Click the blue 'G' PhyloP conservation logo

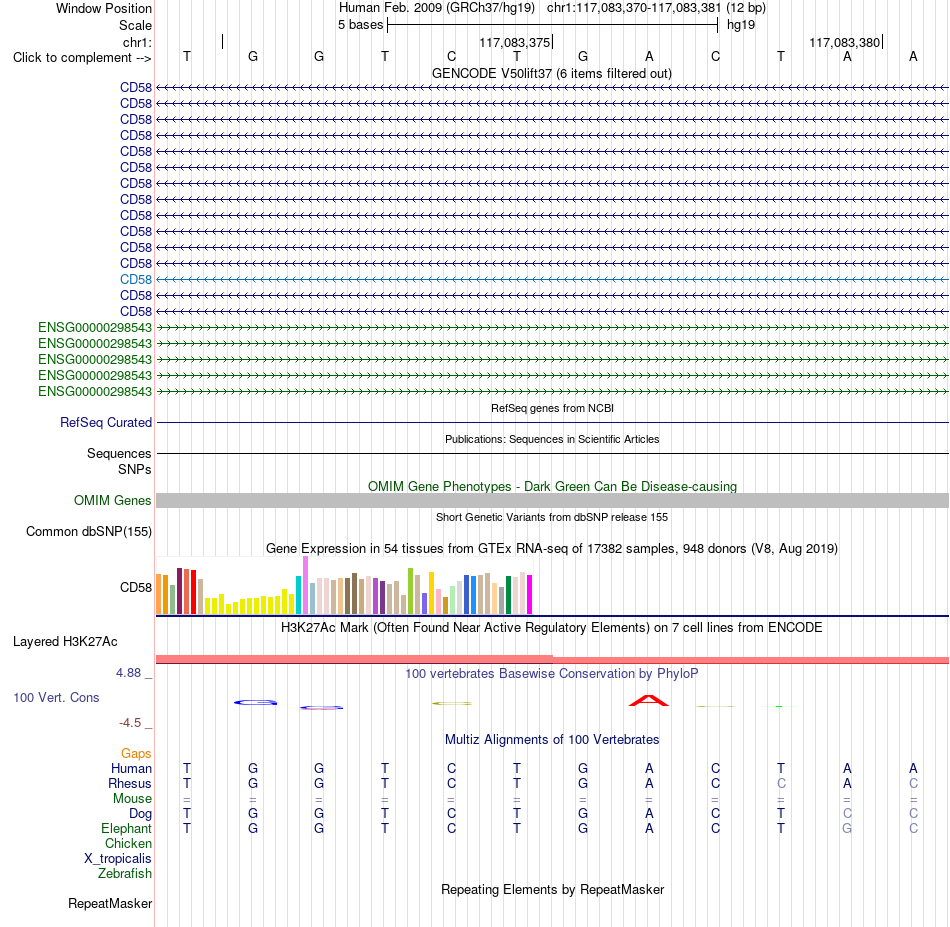pos(256,702)
